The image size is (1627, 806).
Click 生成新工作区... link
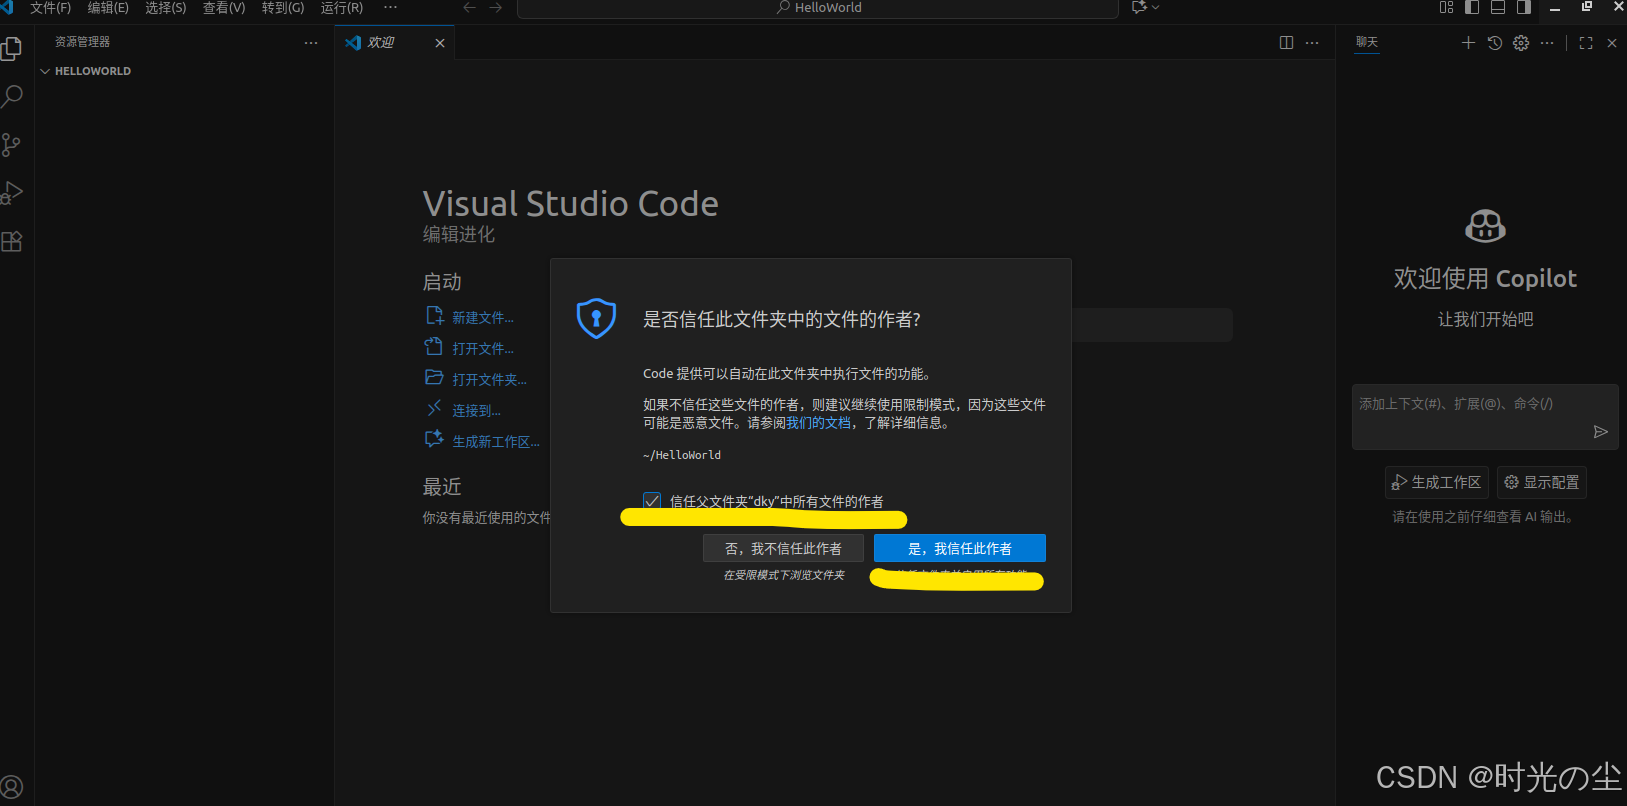(496, 441)
